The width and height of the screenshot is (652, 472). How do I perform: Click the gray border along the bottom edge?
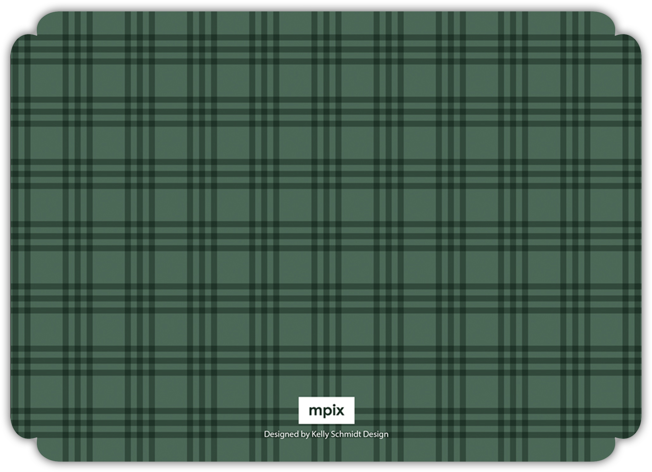[x=326, y=466]
